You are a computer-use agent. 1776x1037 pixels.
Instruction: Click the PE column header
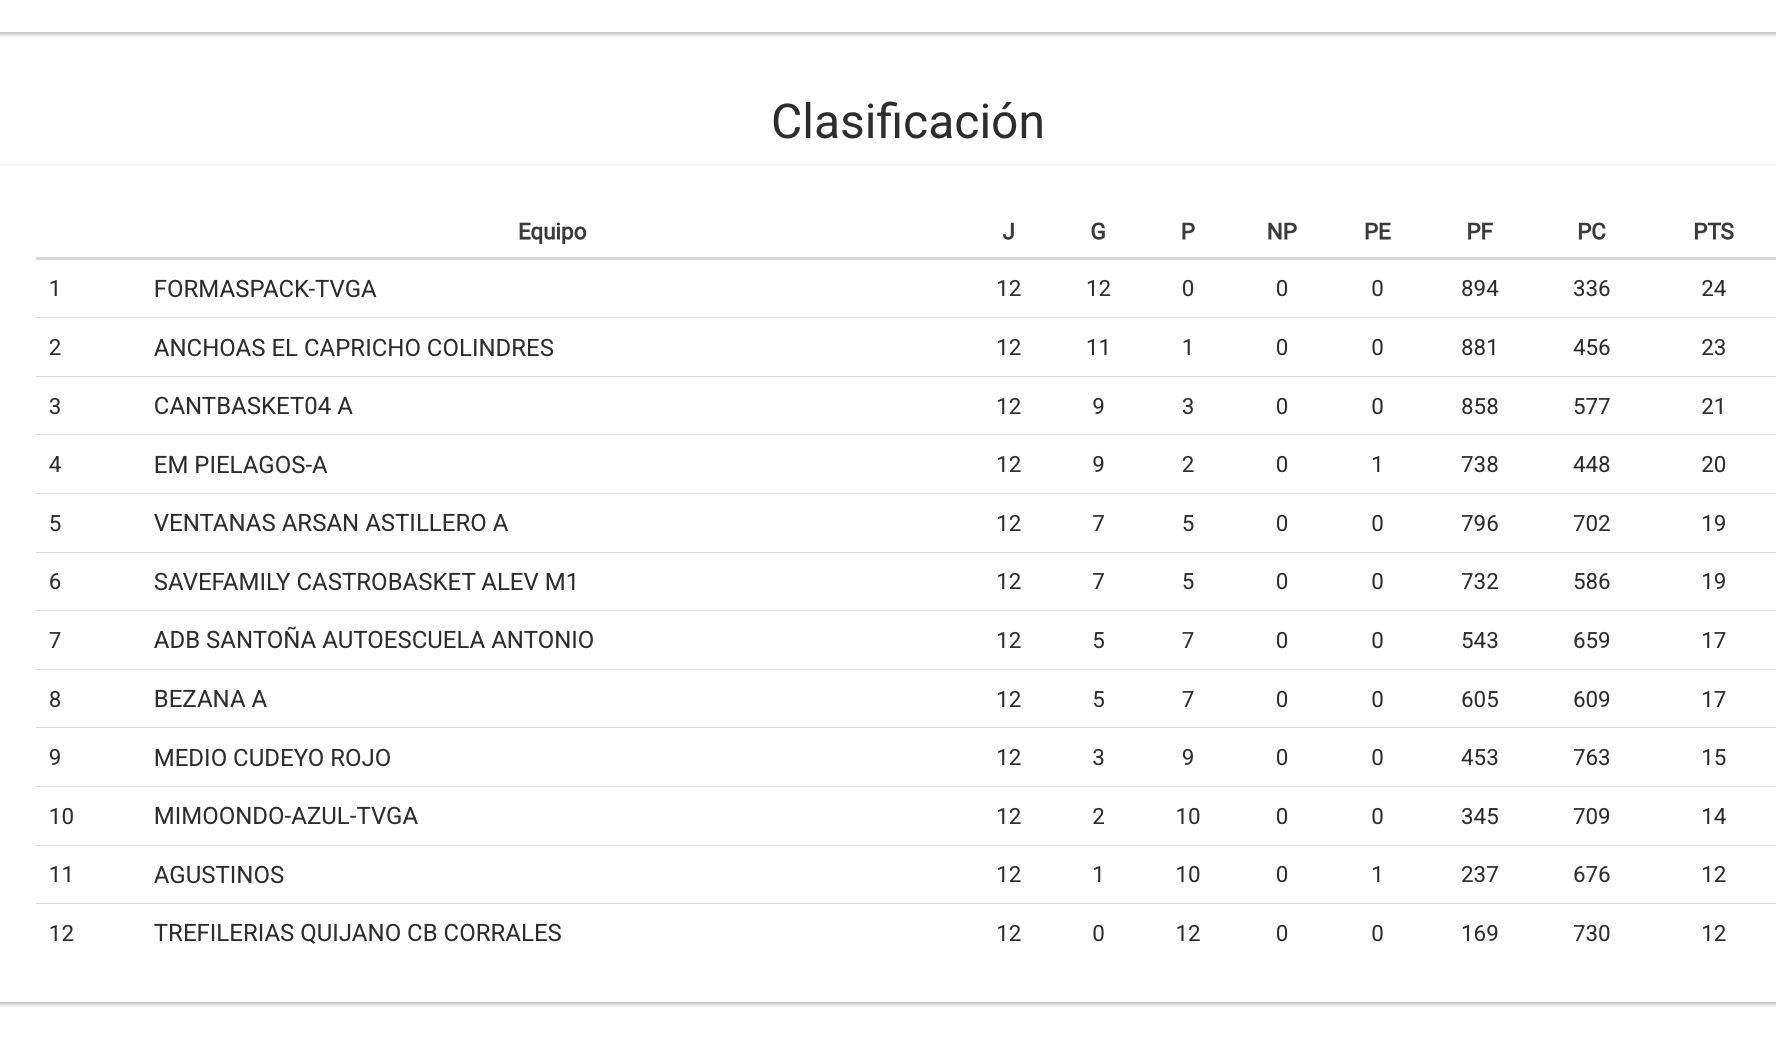click(x=1377, y=232)
